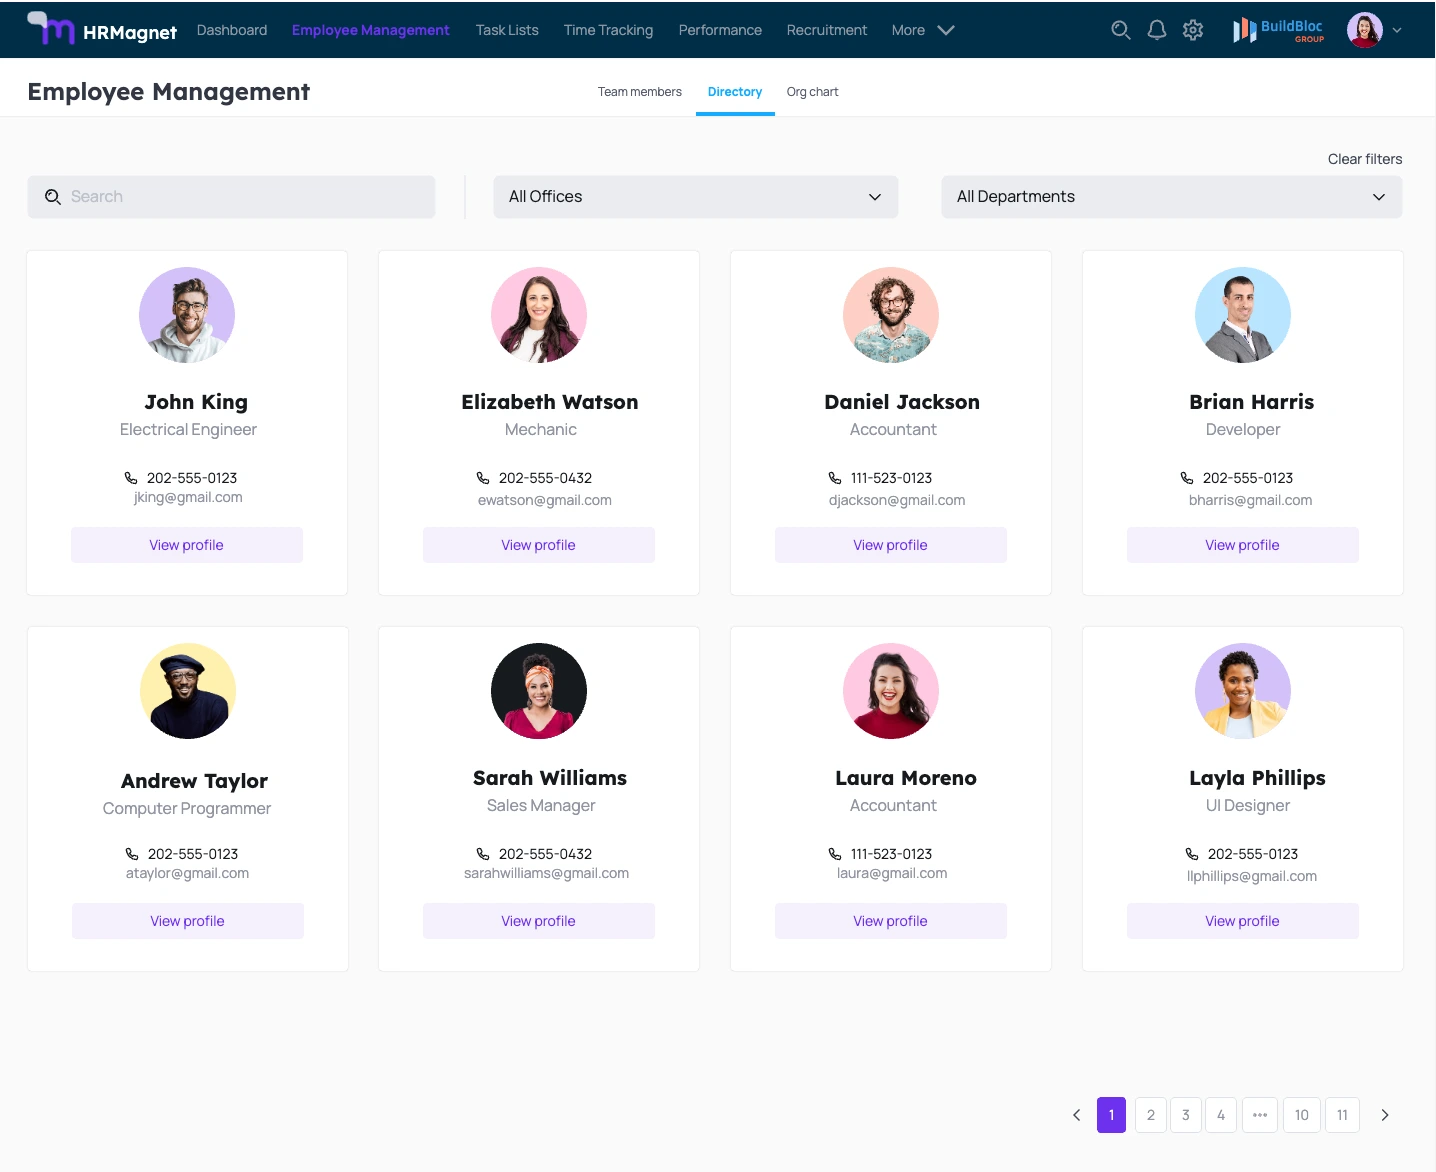Click Andrew Taylor's profile photo
The width and height of the screenshot is (1436, 1172).
[188, 691]
